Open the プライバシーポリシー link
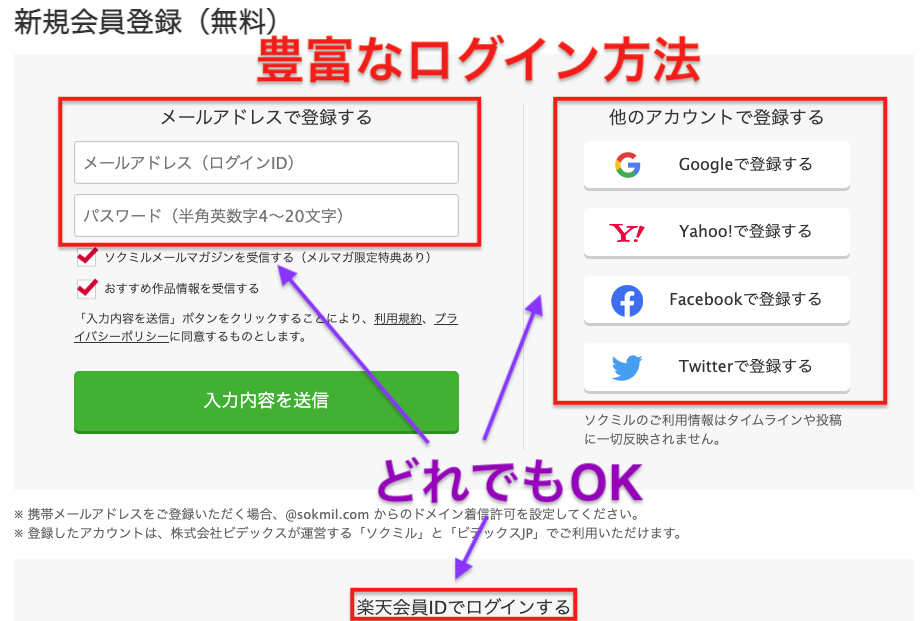 (266, 328)
